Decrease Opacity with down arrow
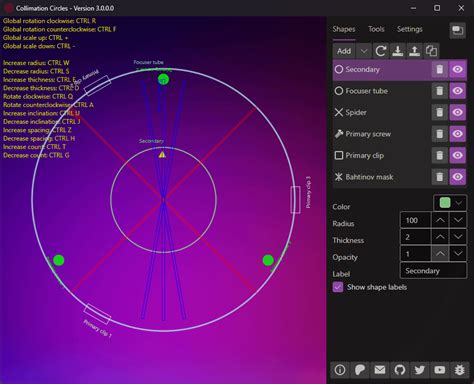474x384 pixels. pyautogui.click(x=458, y=254)
